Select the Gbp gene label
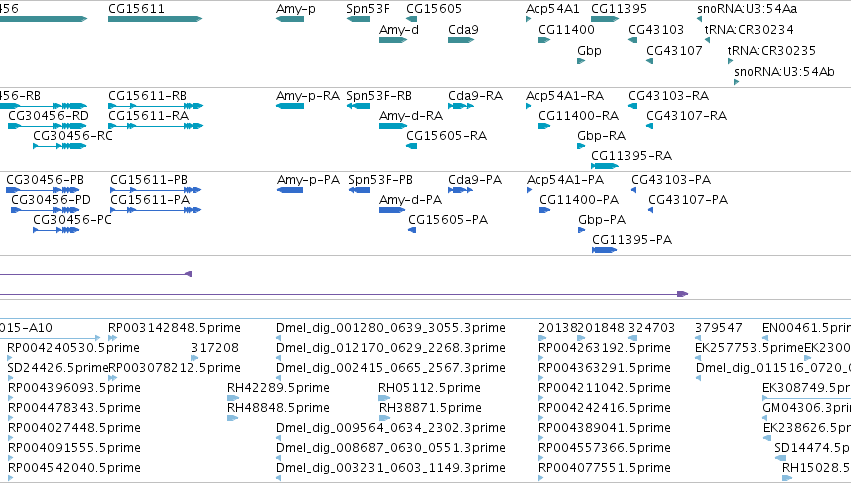 (x=589, y=50)
